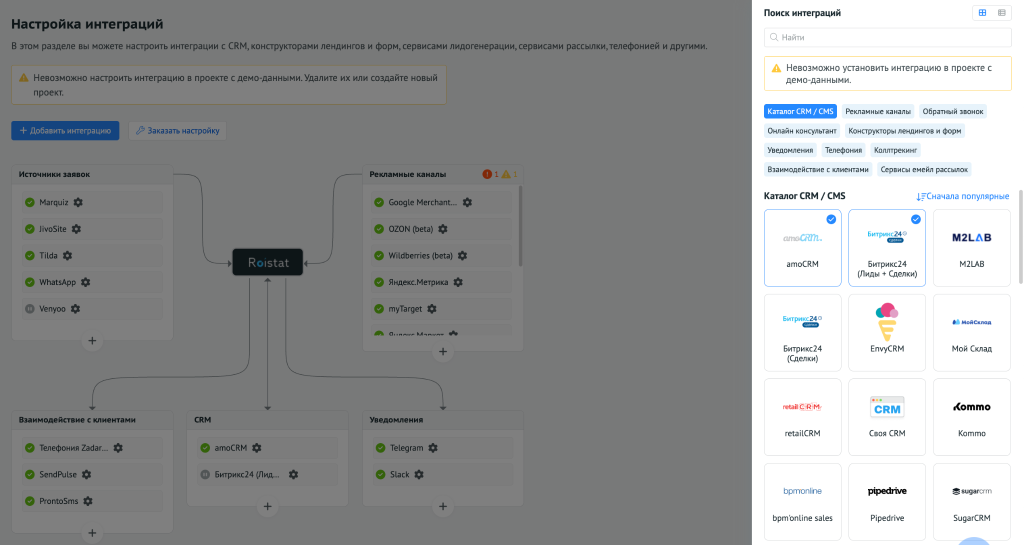The width and height of the screenshot is (1024, 545).
Task: Select the Взаимодействие с клиентами category tag
Action: [818, 170]
